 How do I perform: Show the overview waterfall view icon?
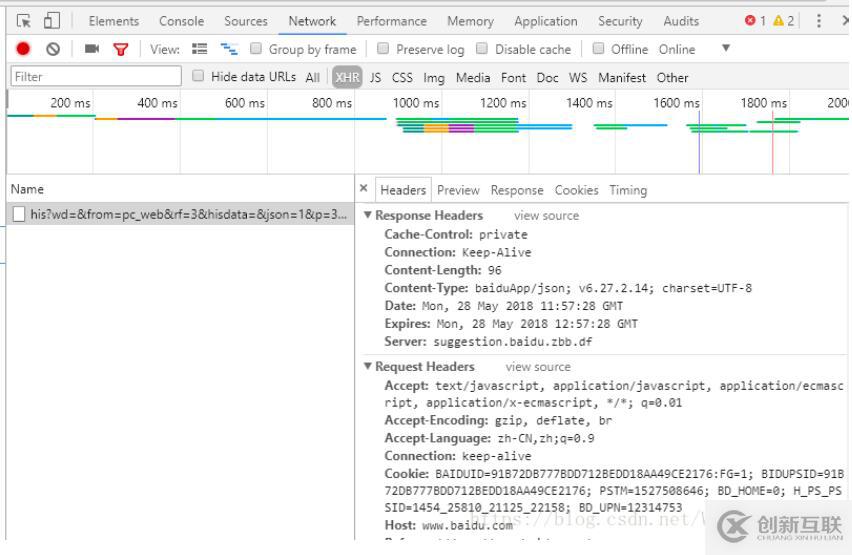click(229, 49)
